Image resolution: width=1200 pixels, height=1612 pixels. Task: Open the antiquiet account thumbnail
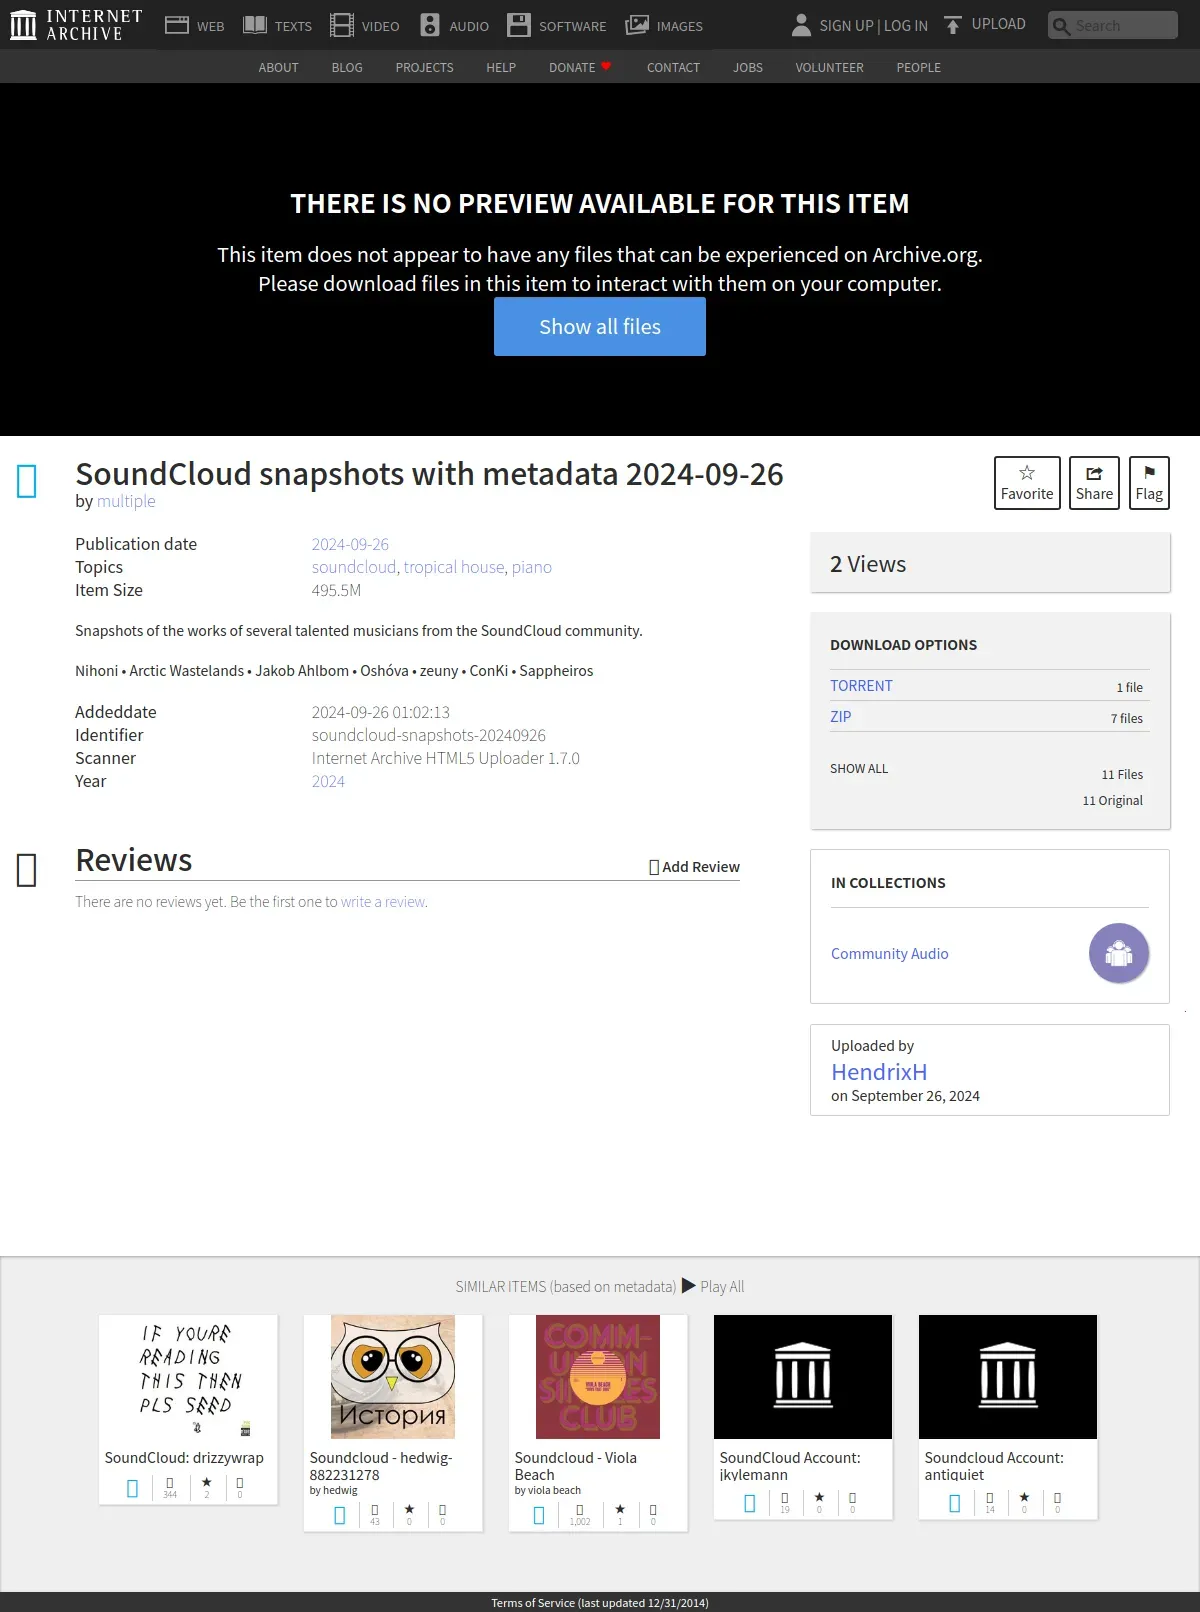[x=1008, y=1377]
